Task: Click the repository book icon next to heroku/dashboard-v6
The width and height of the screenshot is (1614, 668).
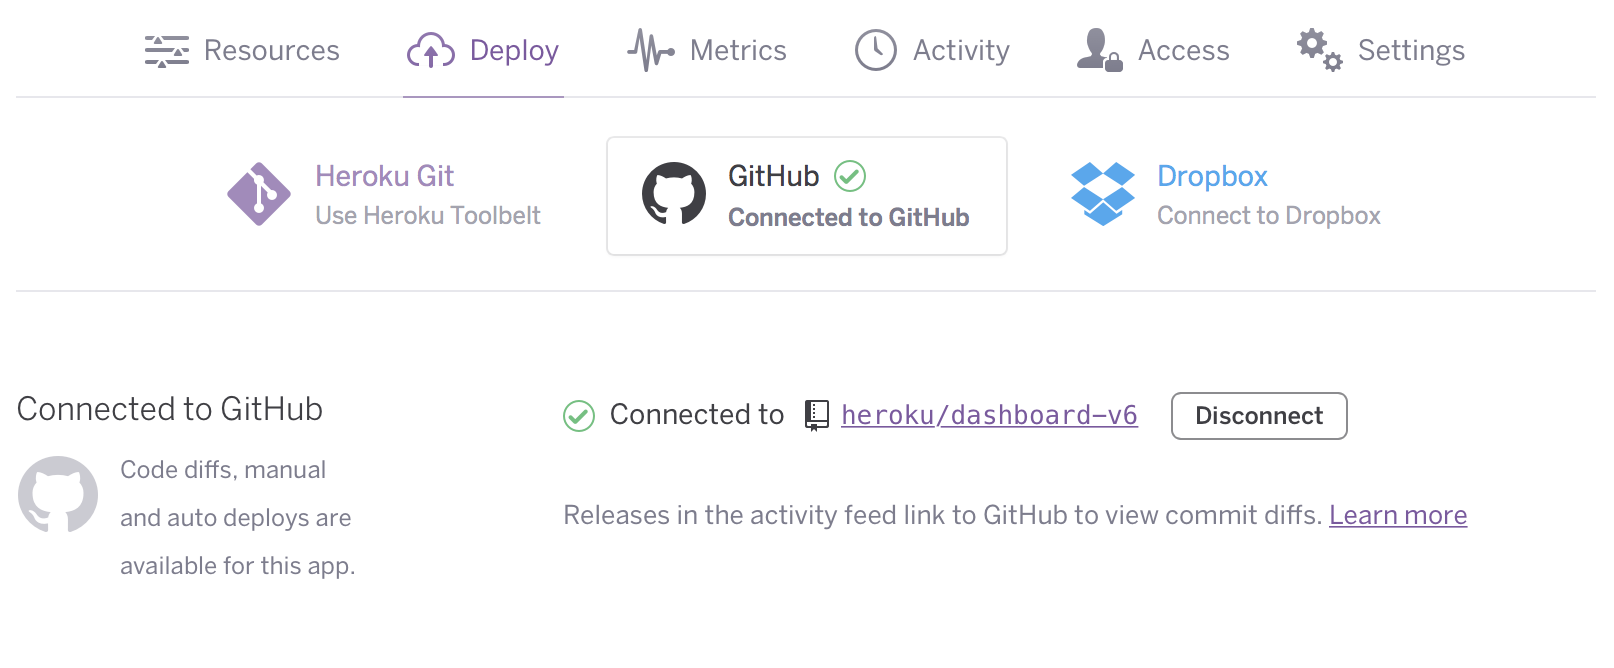Action: tap(816, 415)
